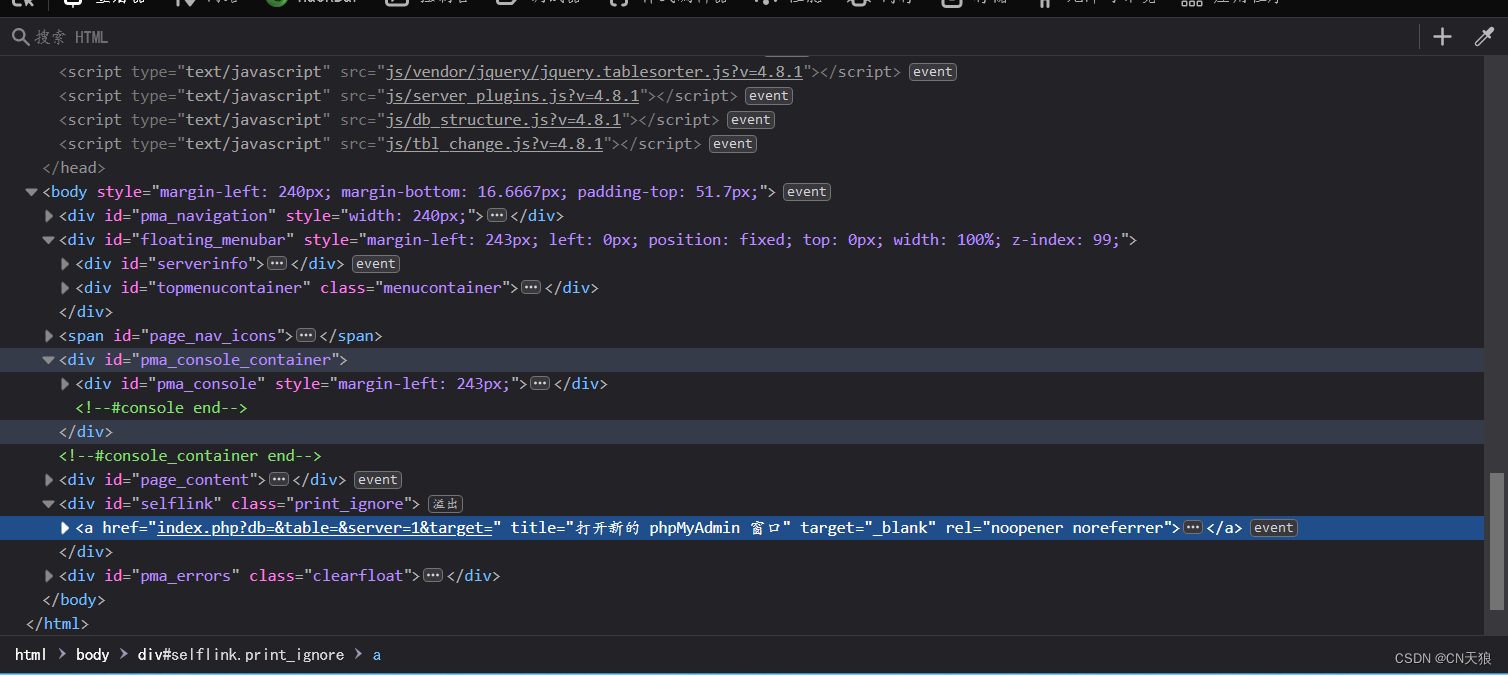Expand the pma_navigation div node
1508x675 pixels.
click(49, 216)
